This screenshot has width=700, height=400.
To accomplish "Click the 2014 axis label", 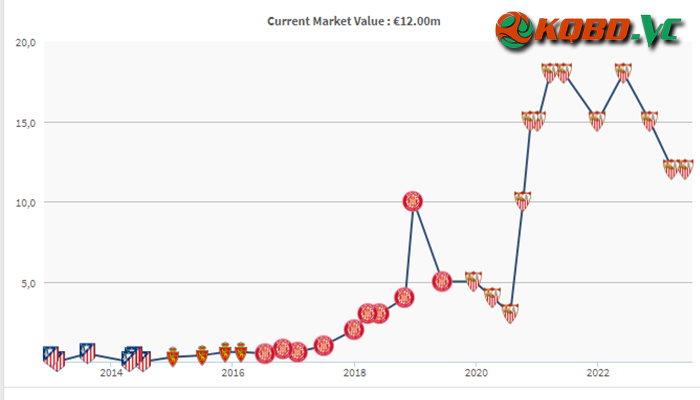I will click(x=111, y=373).
